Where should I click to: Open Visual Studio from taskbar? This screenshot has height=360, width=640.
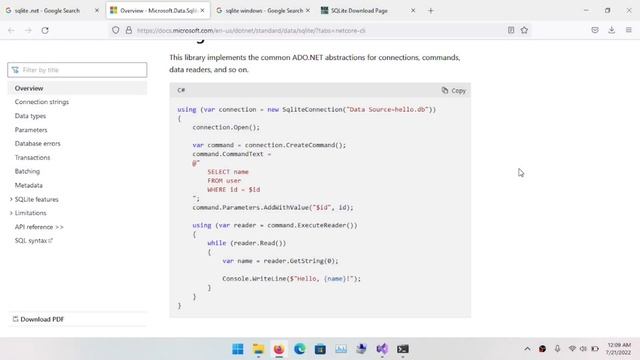tap(382, 349)
